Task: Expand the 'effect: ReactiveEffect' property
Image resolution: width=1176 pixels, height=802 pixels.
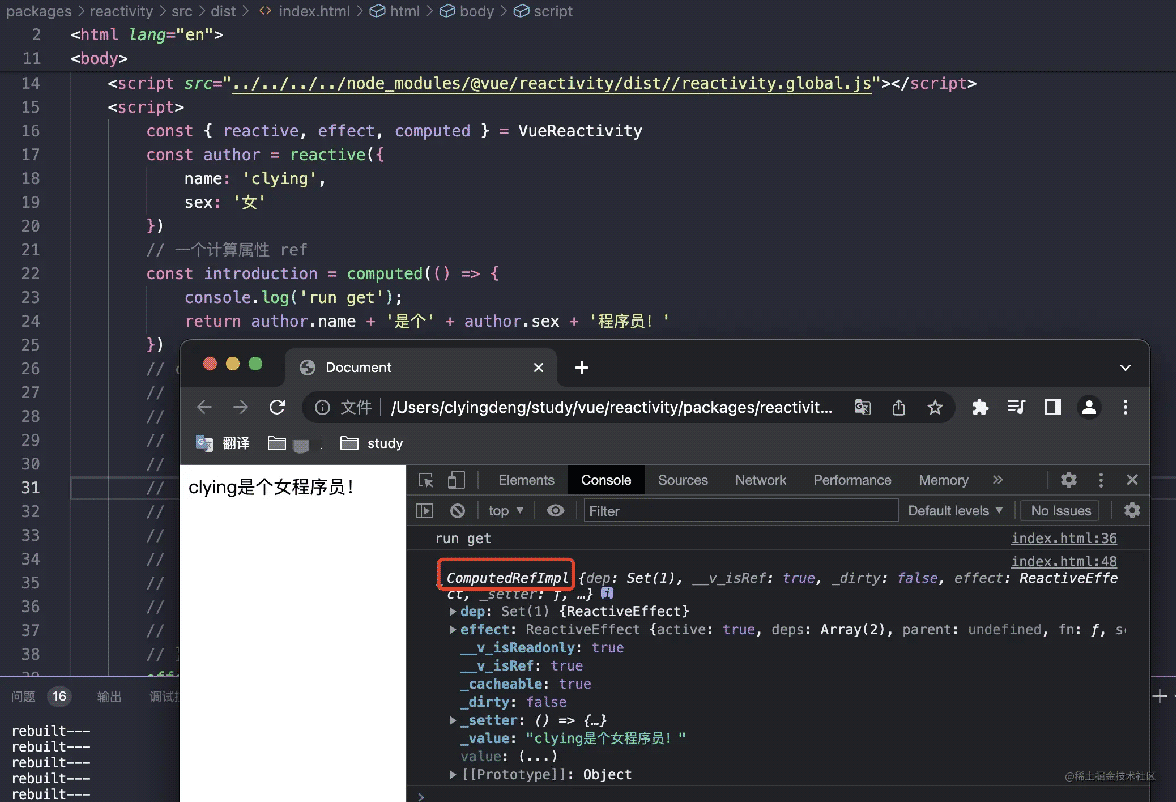Action: pos(454,630)
